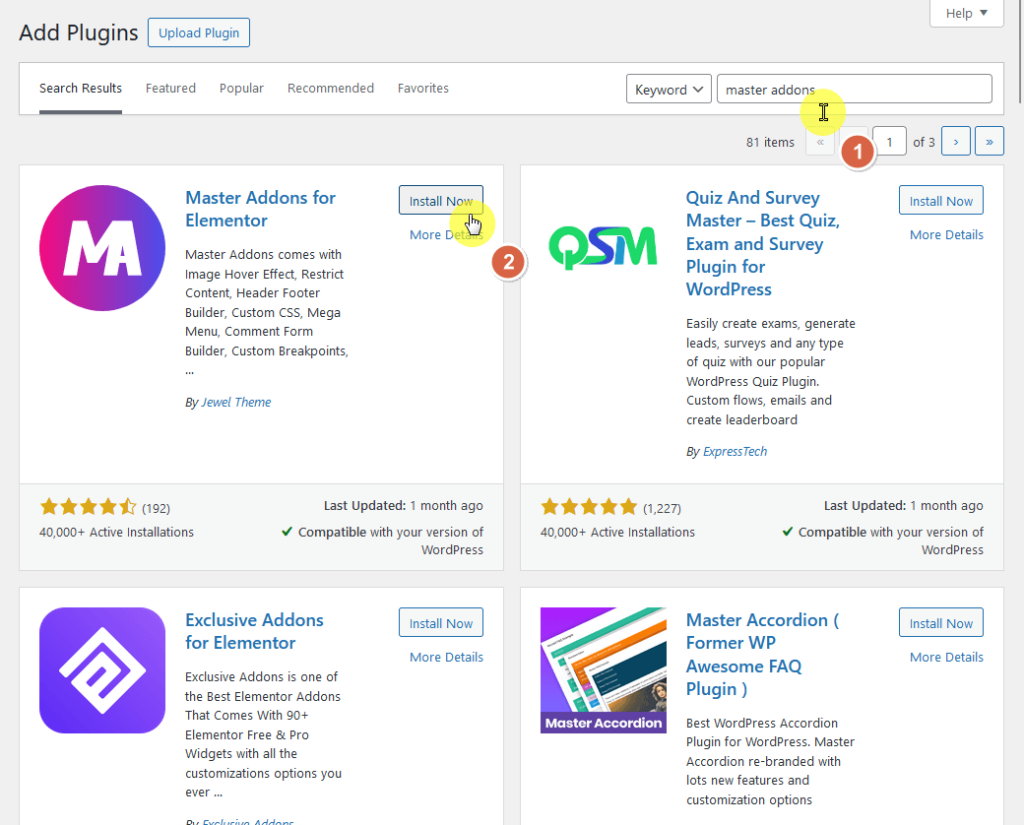Click the QSM plugin logo
Image resolution: width=1024 pixels, height=825 pixels.
(603, 248)
